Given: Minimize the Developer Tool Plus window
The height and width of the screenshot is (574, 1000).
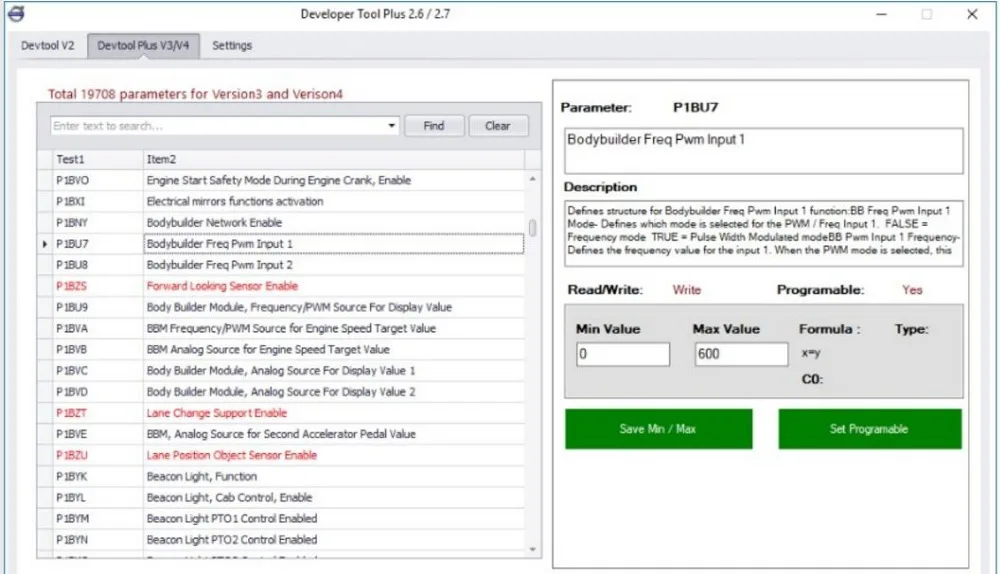Looking at the screenshot, I should pyautogui.click(x=881, y=14).
